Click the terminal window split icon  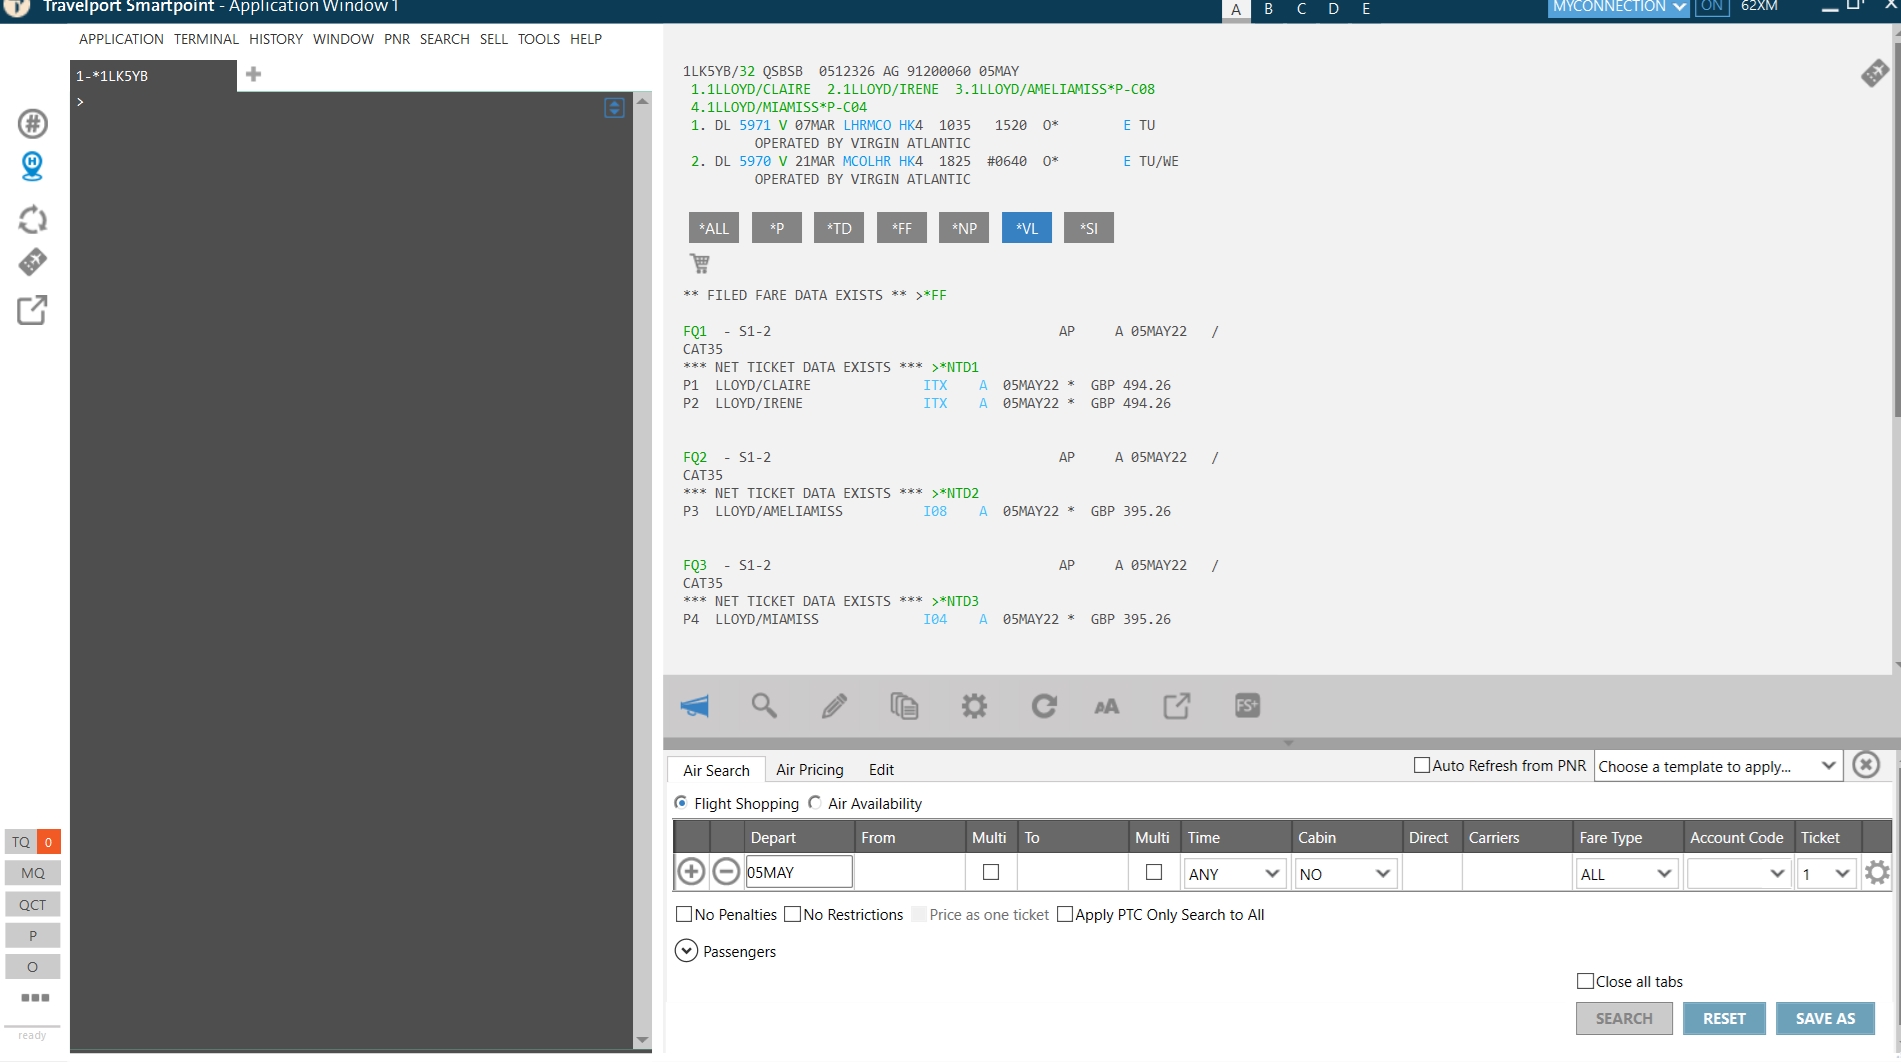tap(614, 107)
